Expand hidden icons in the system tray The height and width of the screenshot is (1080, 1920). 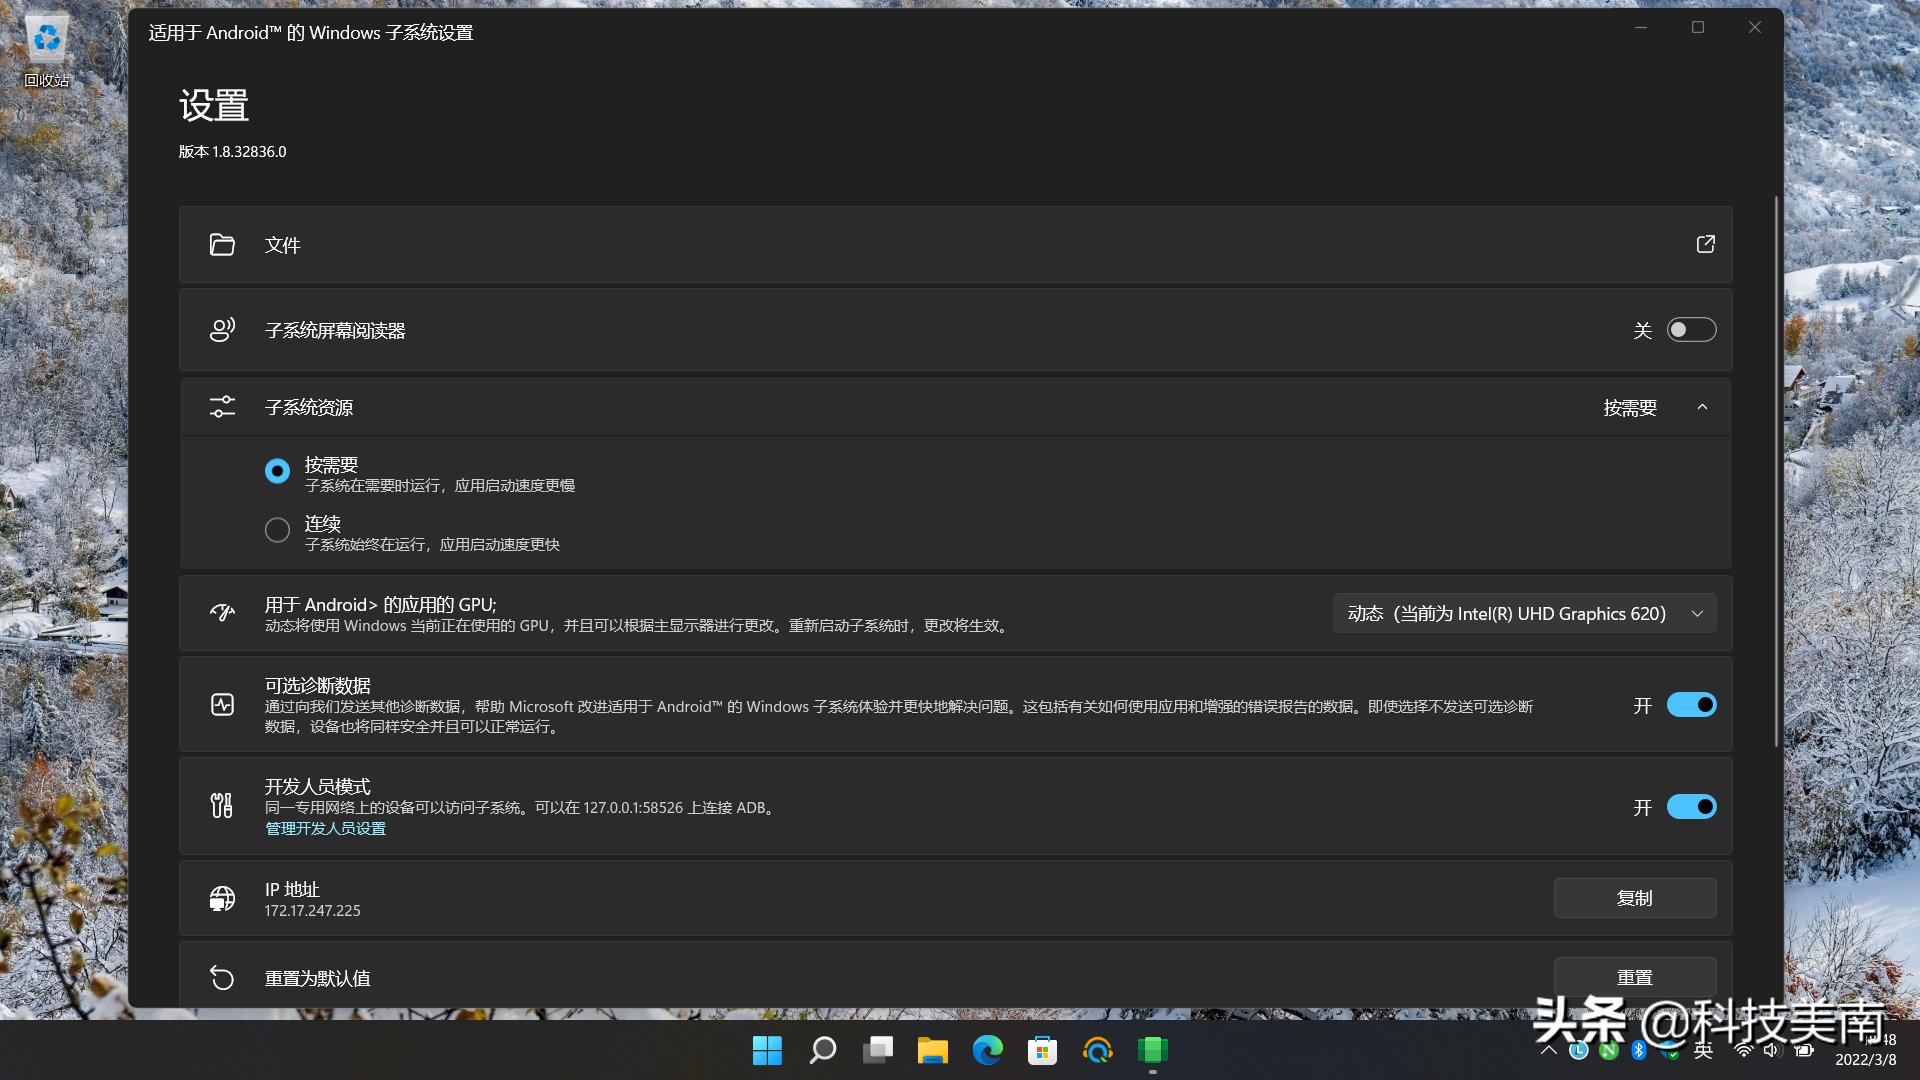pyautogui.click(x=1548, y=1051)
